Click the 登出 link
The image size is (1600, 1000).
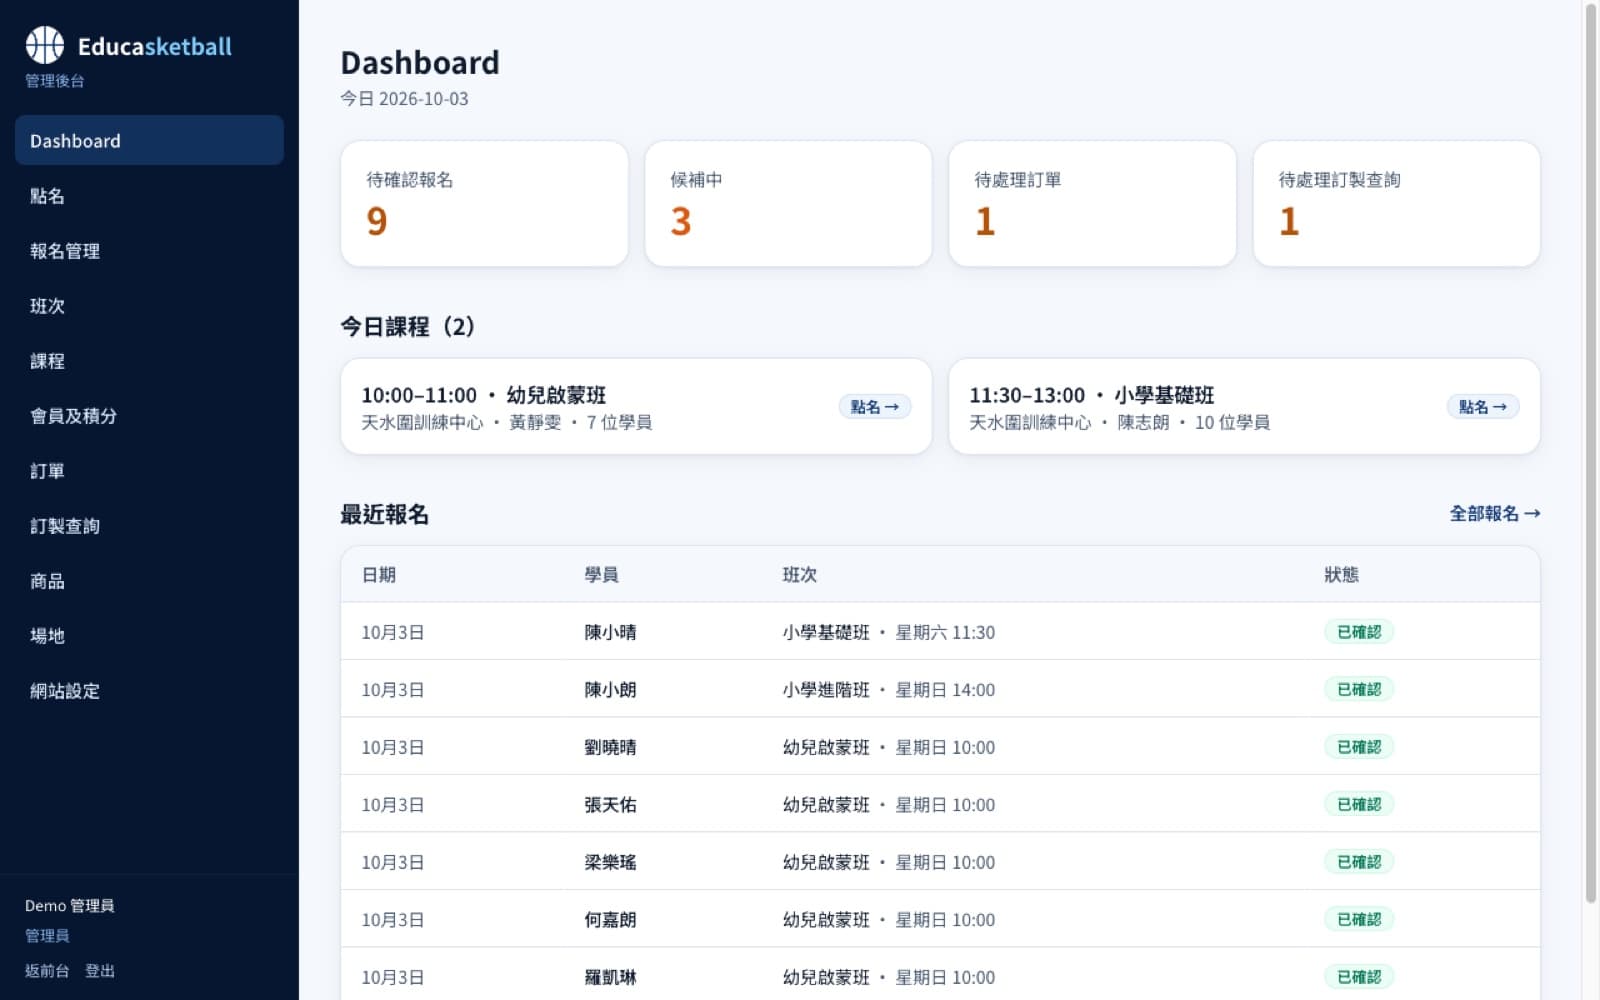100,970
